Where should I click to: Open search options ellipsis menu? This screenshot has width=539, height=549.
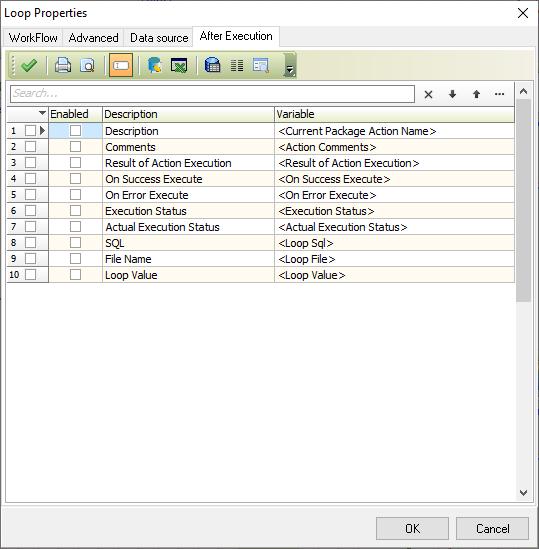pos(499,94)
